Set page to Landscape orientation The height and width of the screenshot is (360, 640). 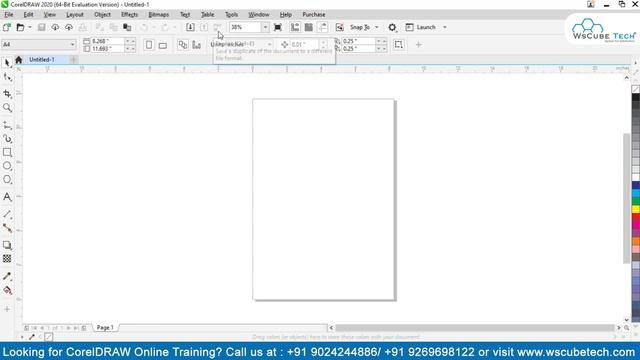tap(163, 44)
